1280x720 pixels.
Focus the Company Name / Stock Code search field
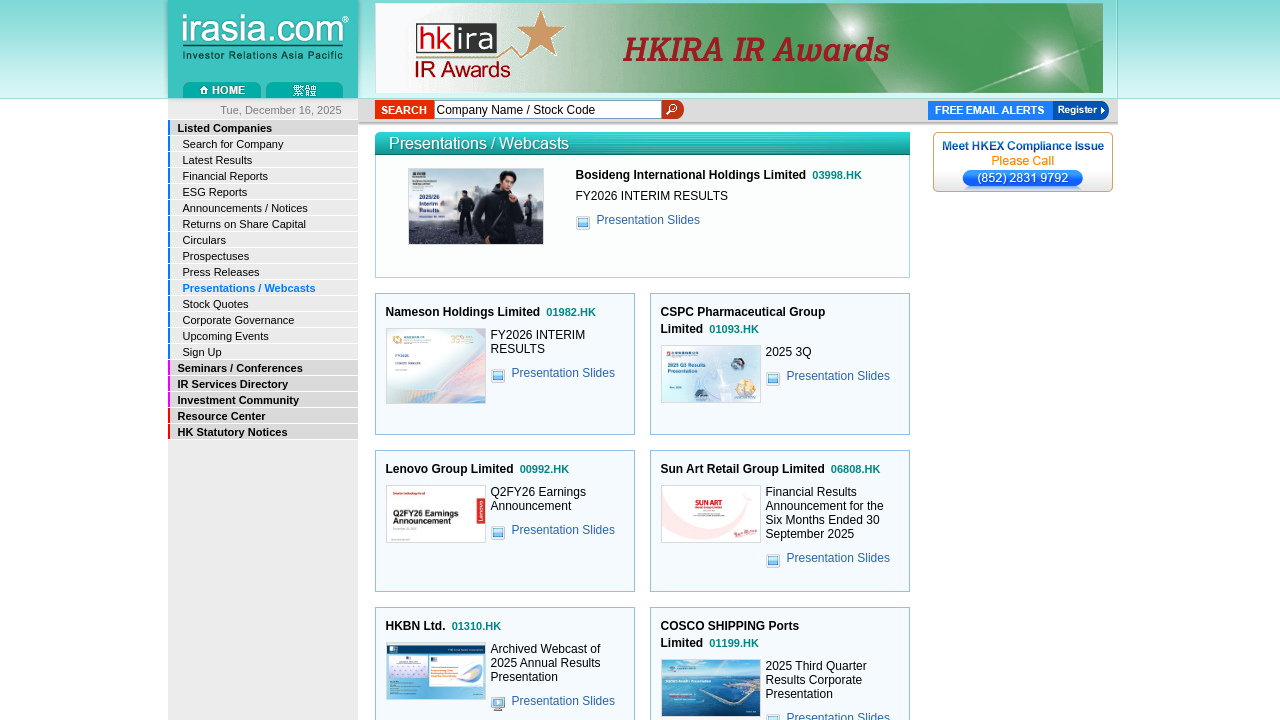(x=548, y=110)
